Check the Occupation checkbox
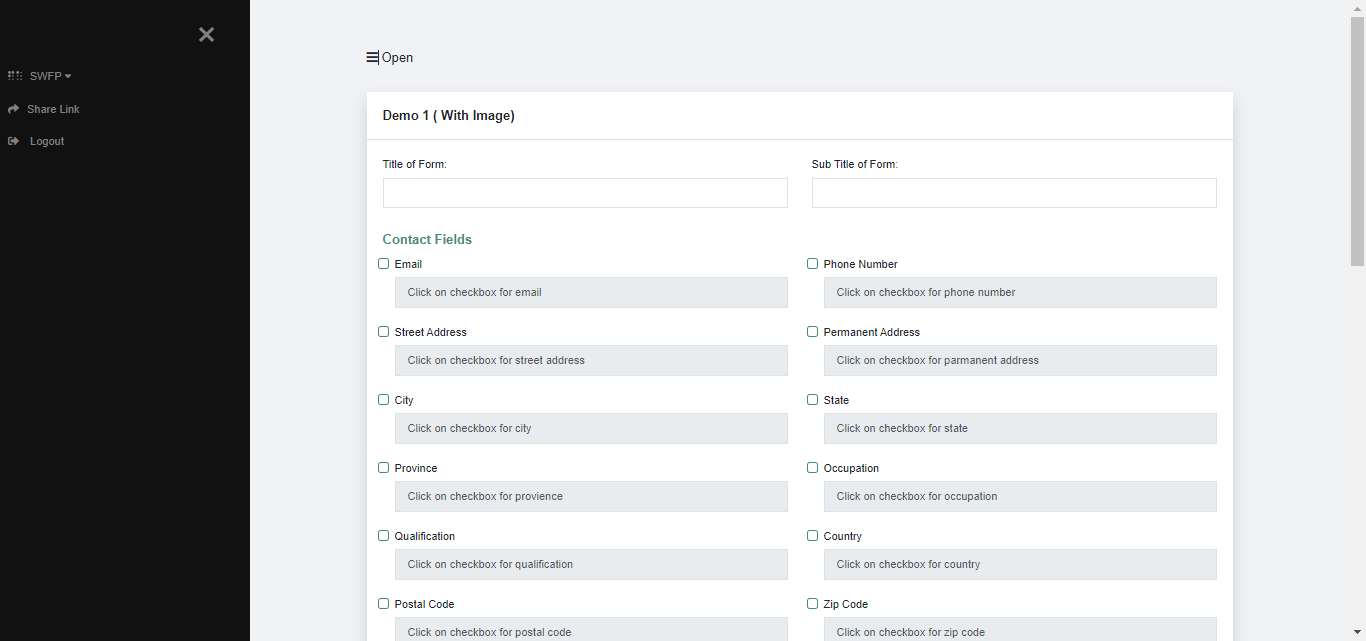The width and height of the screenshot is (1366, 641). [x=812, y=468]
